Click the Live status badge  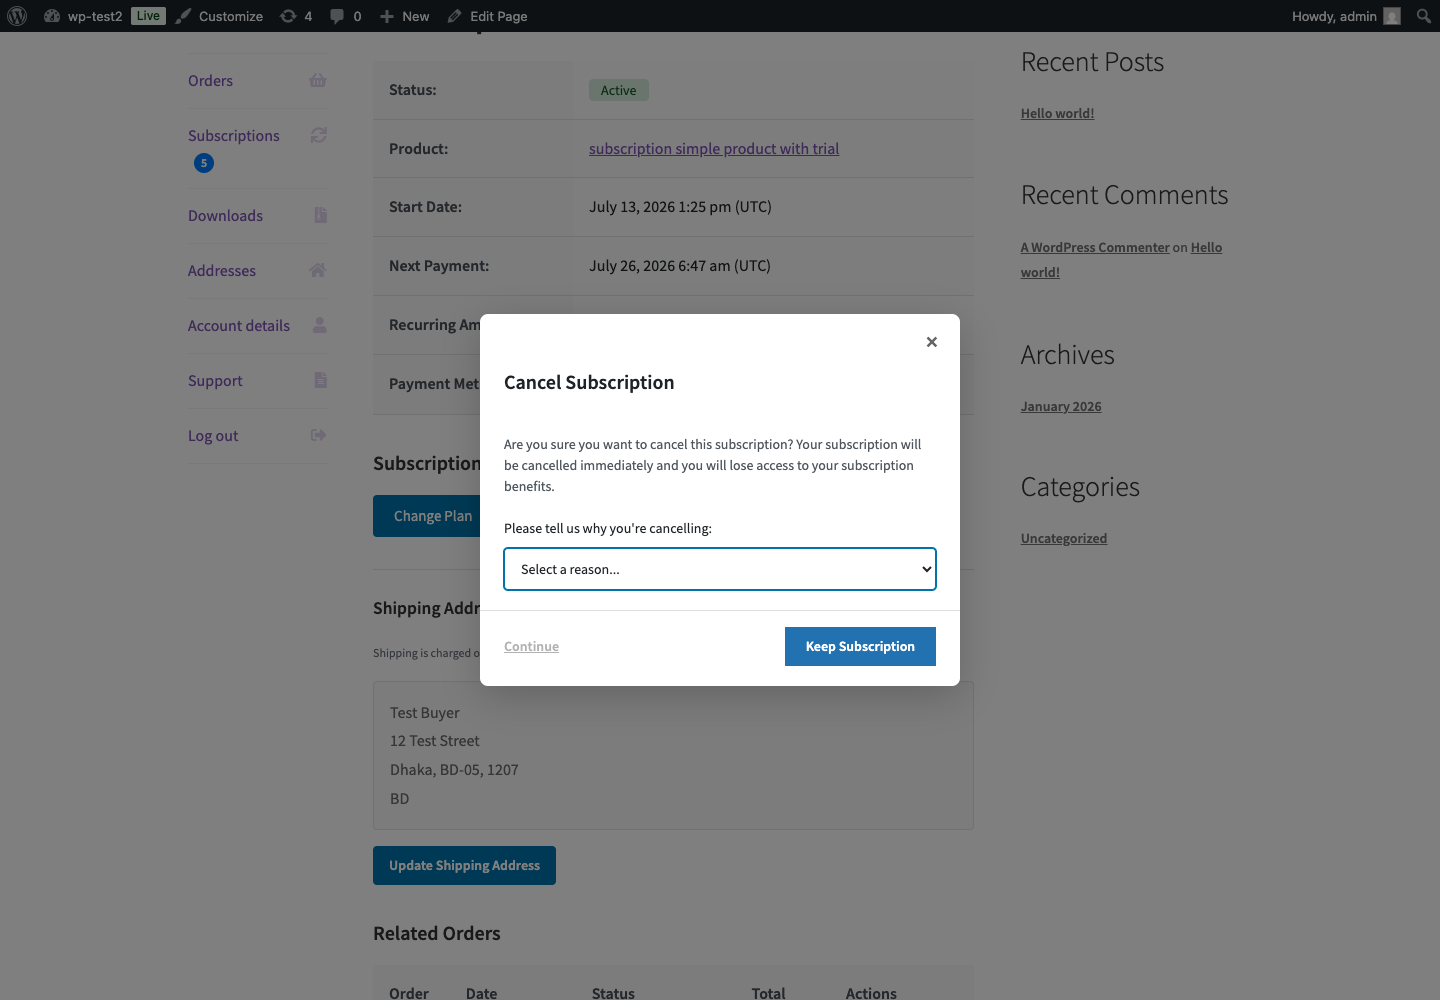click(x=148, y=16)
